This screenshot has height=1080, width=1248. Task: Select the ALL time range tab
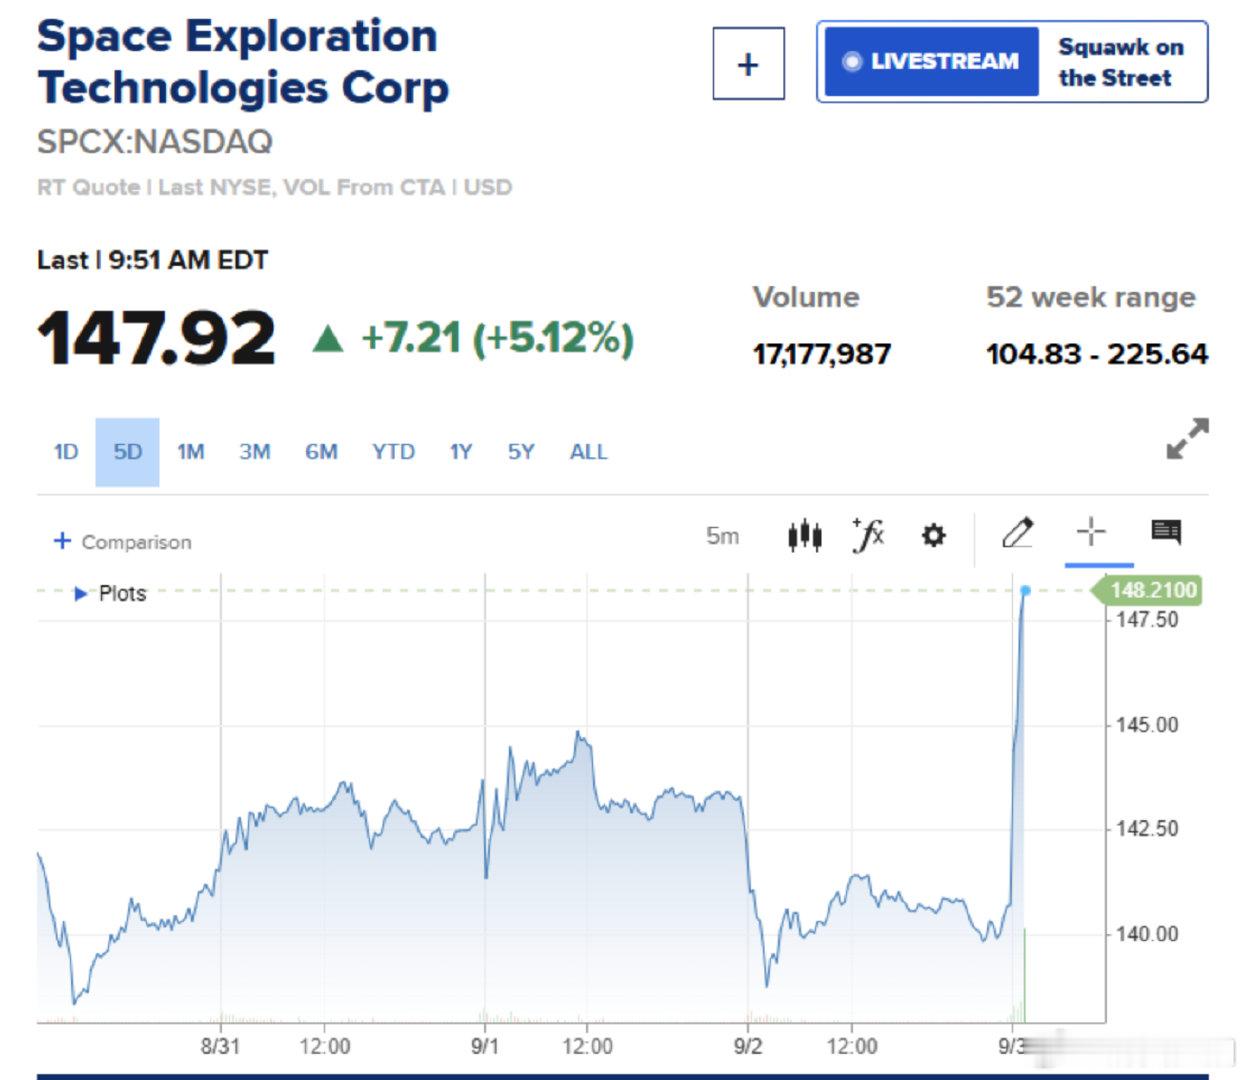[x=588, y=452]
